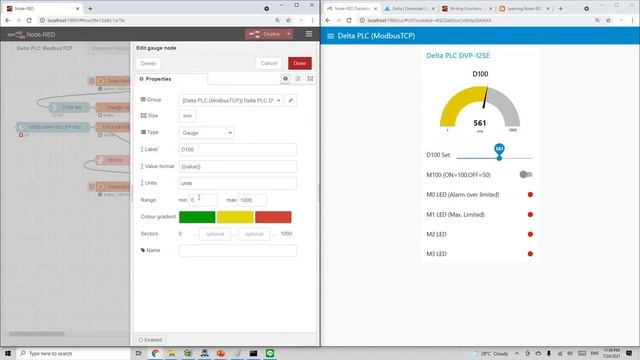The image size is (640, 360).
Task: Open the Group dropdown
Action: pyautogui.click(x=231, y=100)
